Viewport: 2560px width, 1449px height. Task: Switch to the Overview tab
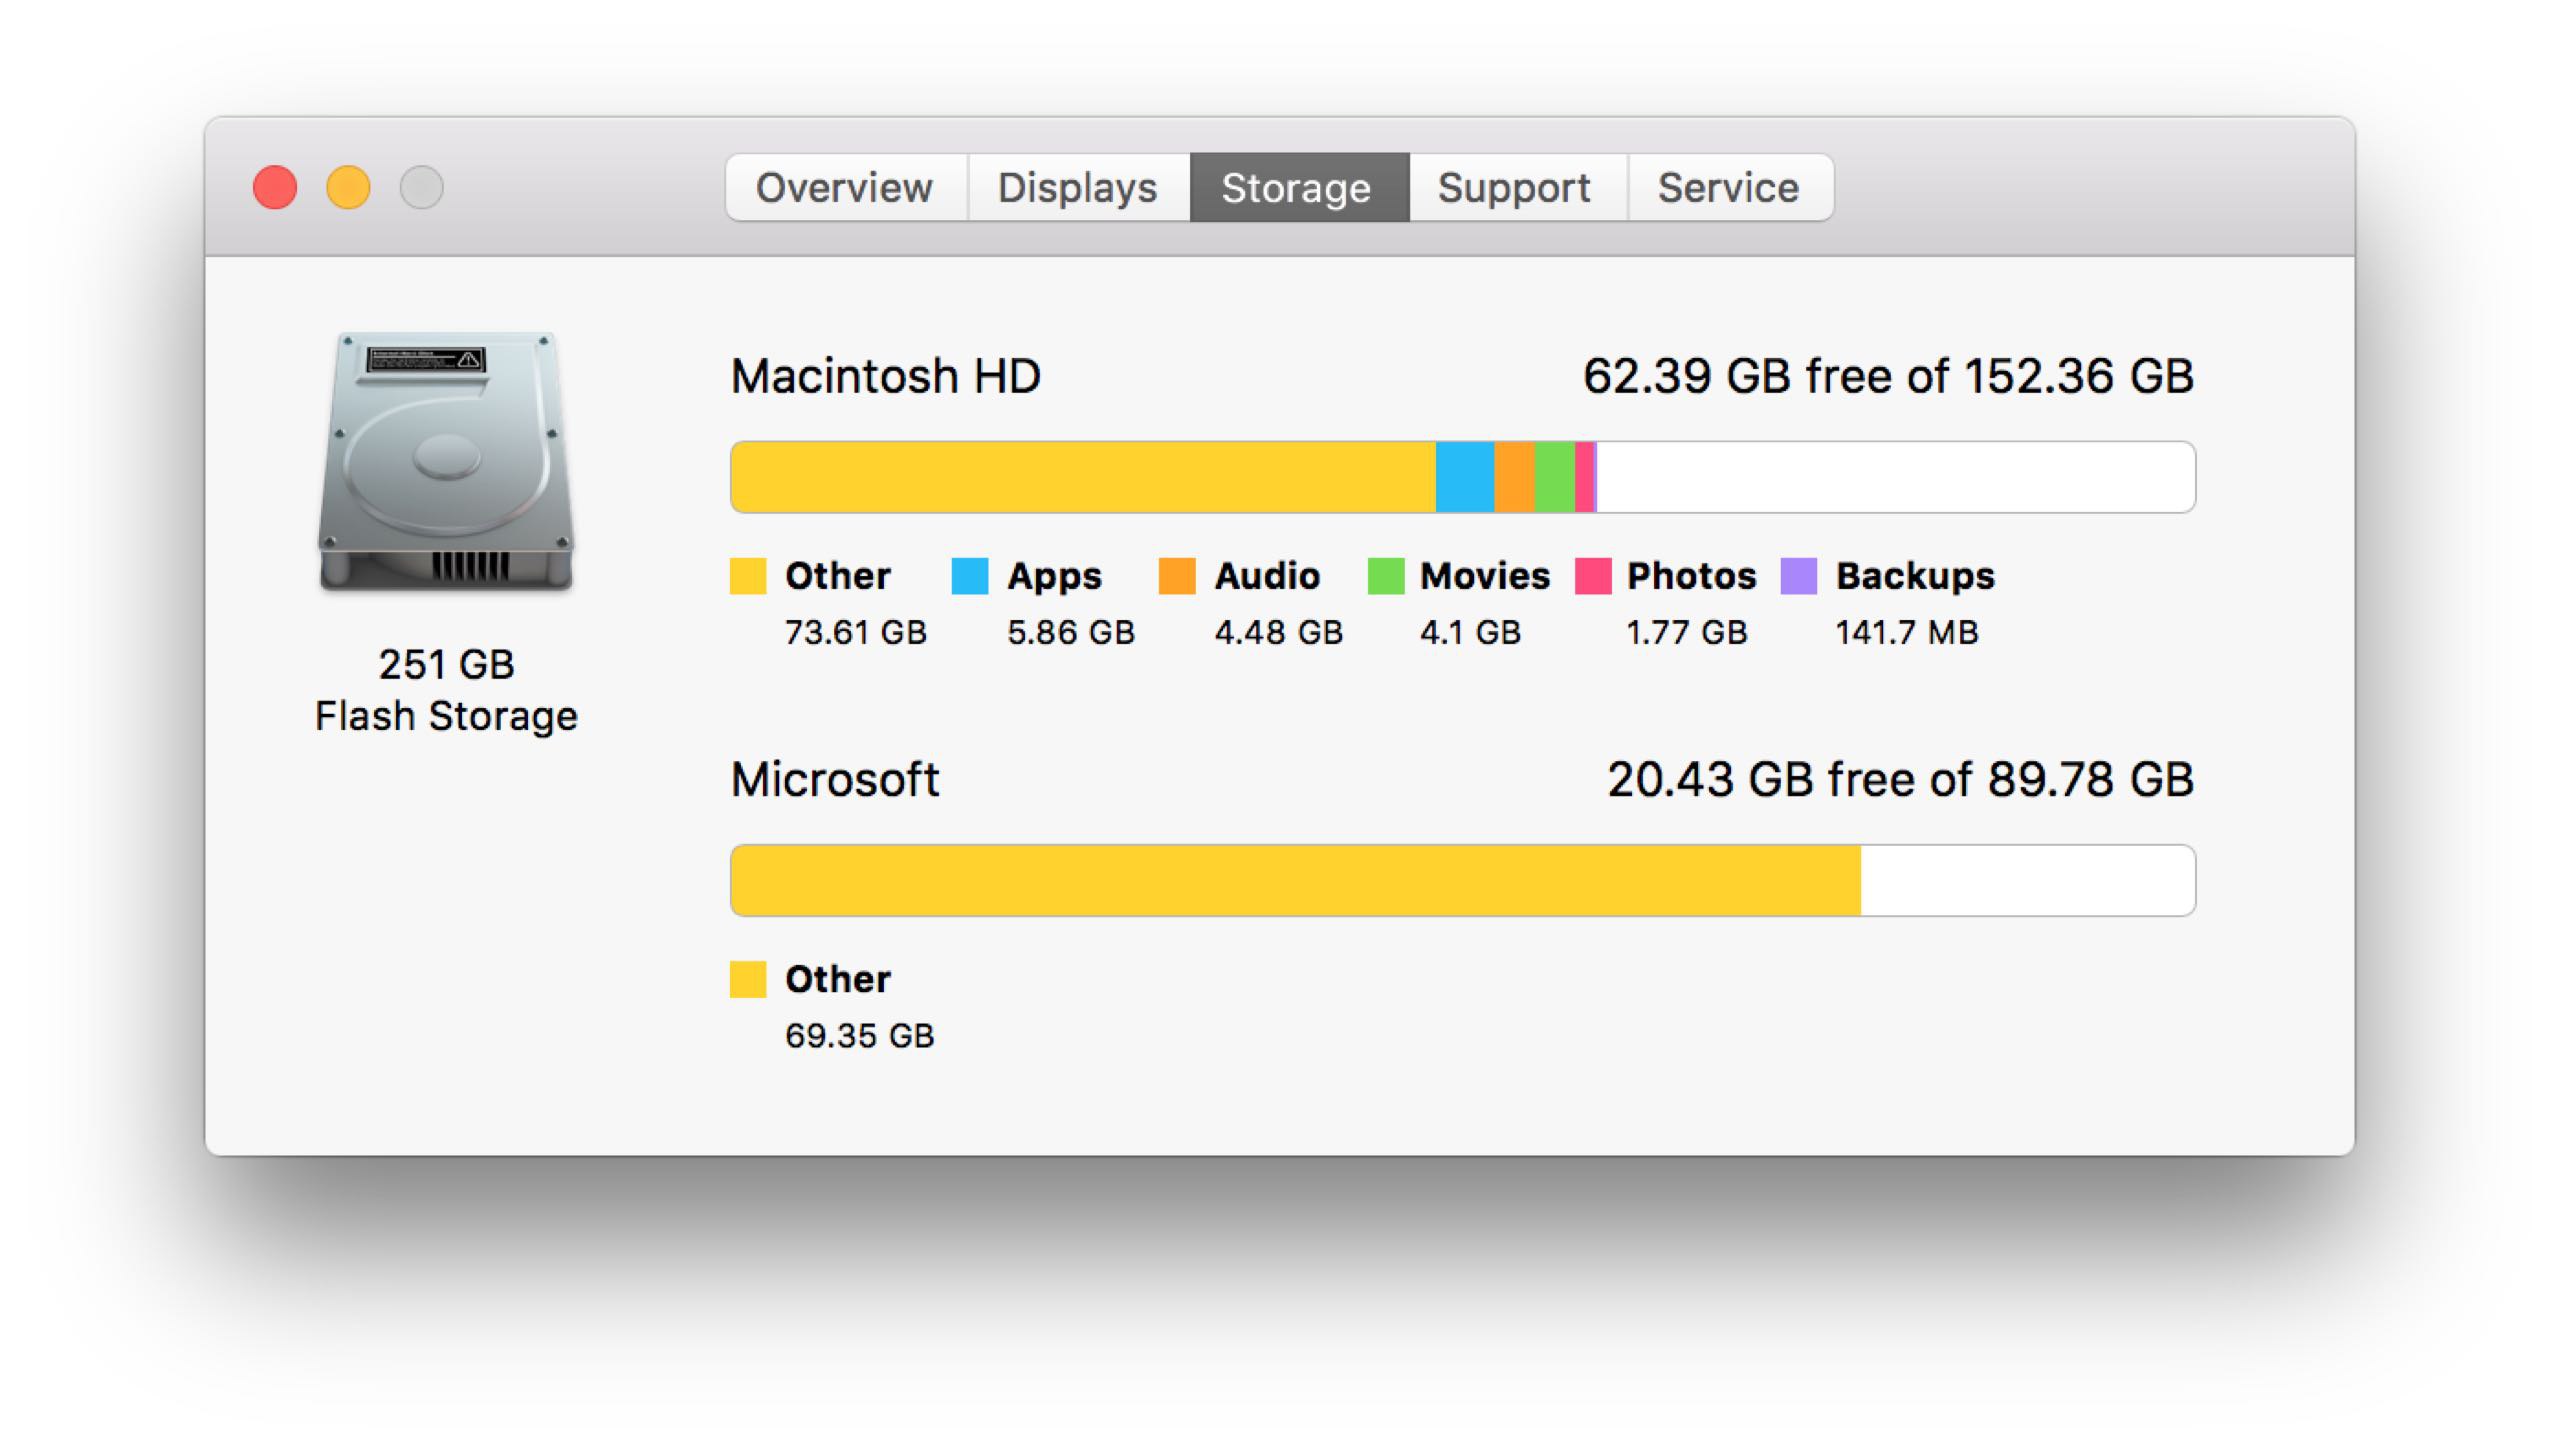pos(845,188)
